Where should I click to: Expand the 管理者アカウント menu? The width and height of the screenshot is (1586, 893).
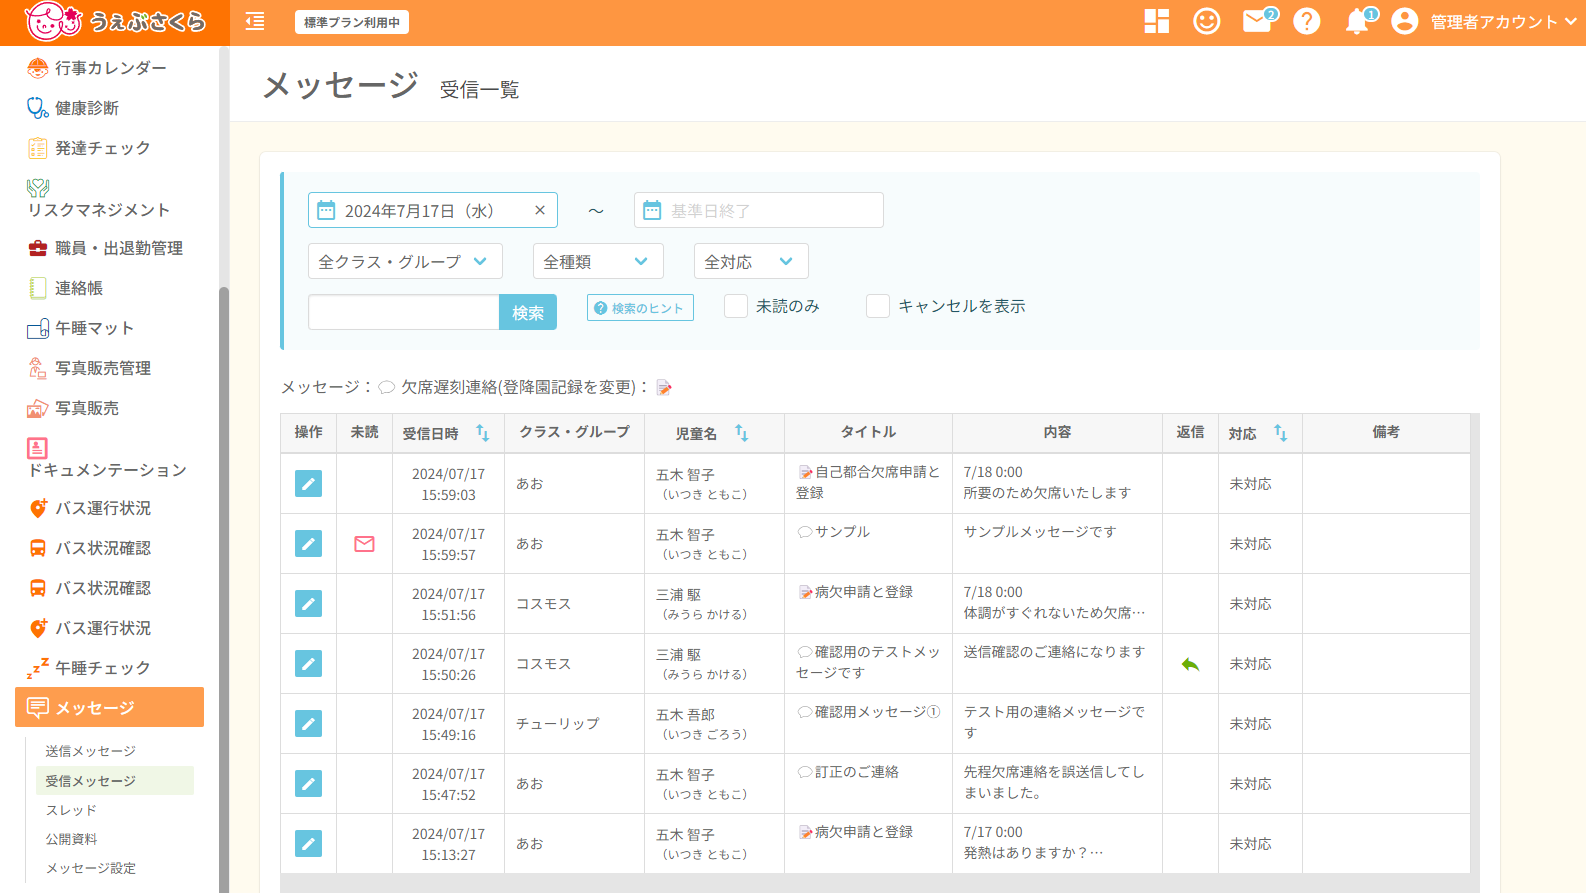[x=1503, y=22]
